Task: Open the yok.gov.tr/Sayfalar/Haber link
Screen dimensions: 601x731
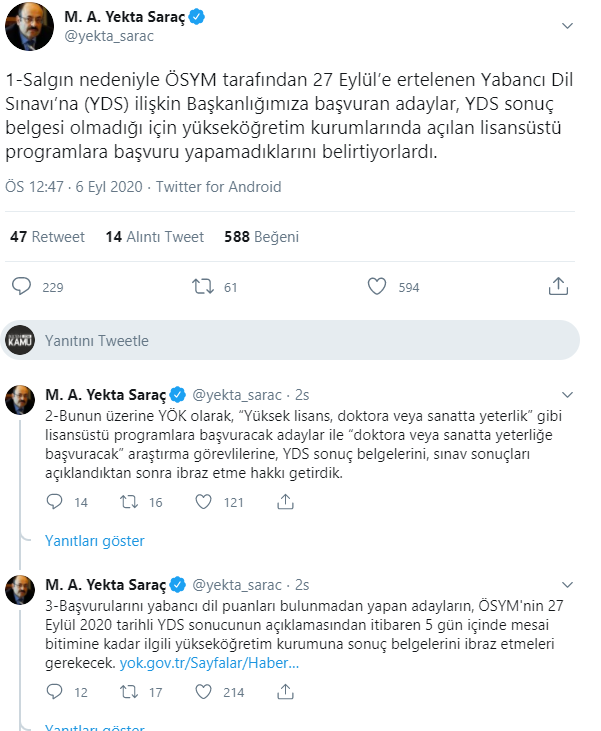Action: coord(209,663)
